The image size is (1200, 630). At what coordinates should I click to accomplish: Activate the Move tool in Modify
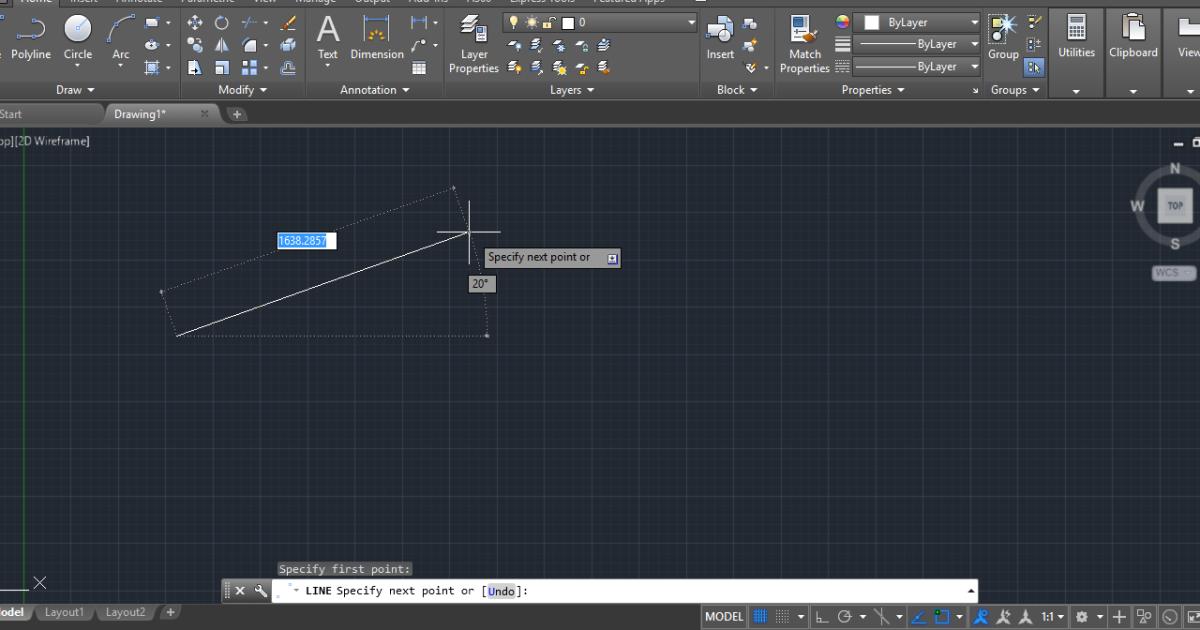coord(194,22)
